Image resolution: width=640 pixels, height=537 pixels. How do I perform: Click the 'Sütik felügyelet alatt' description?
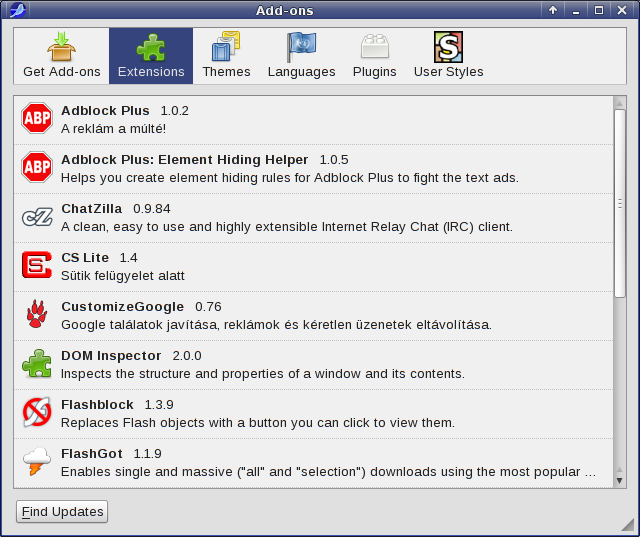click(x=123, y=276)
